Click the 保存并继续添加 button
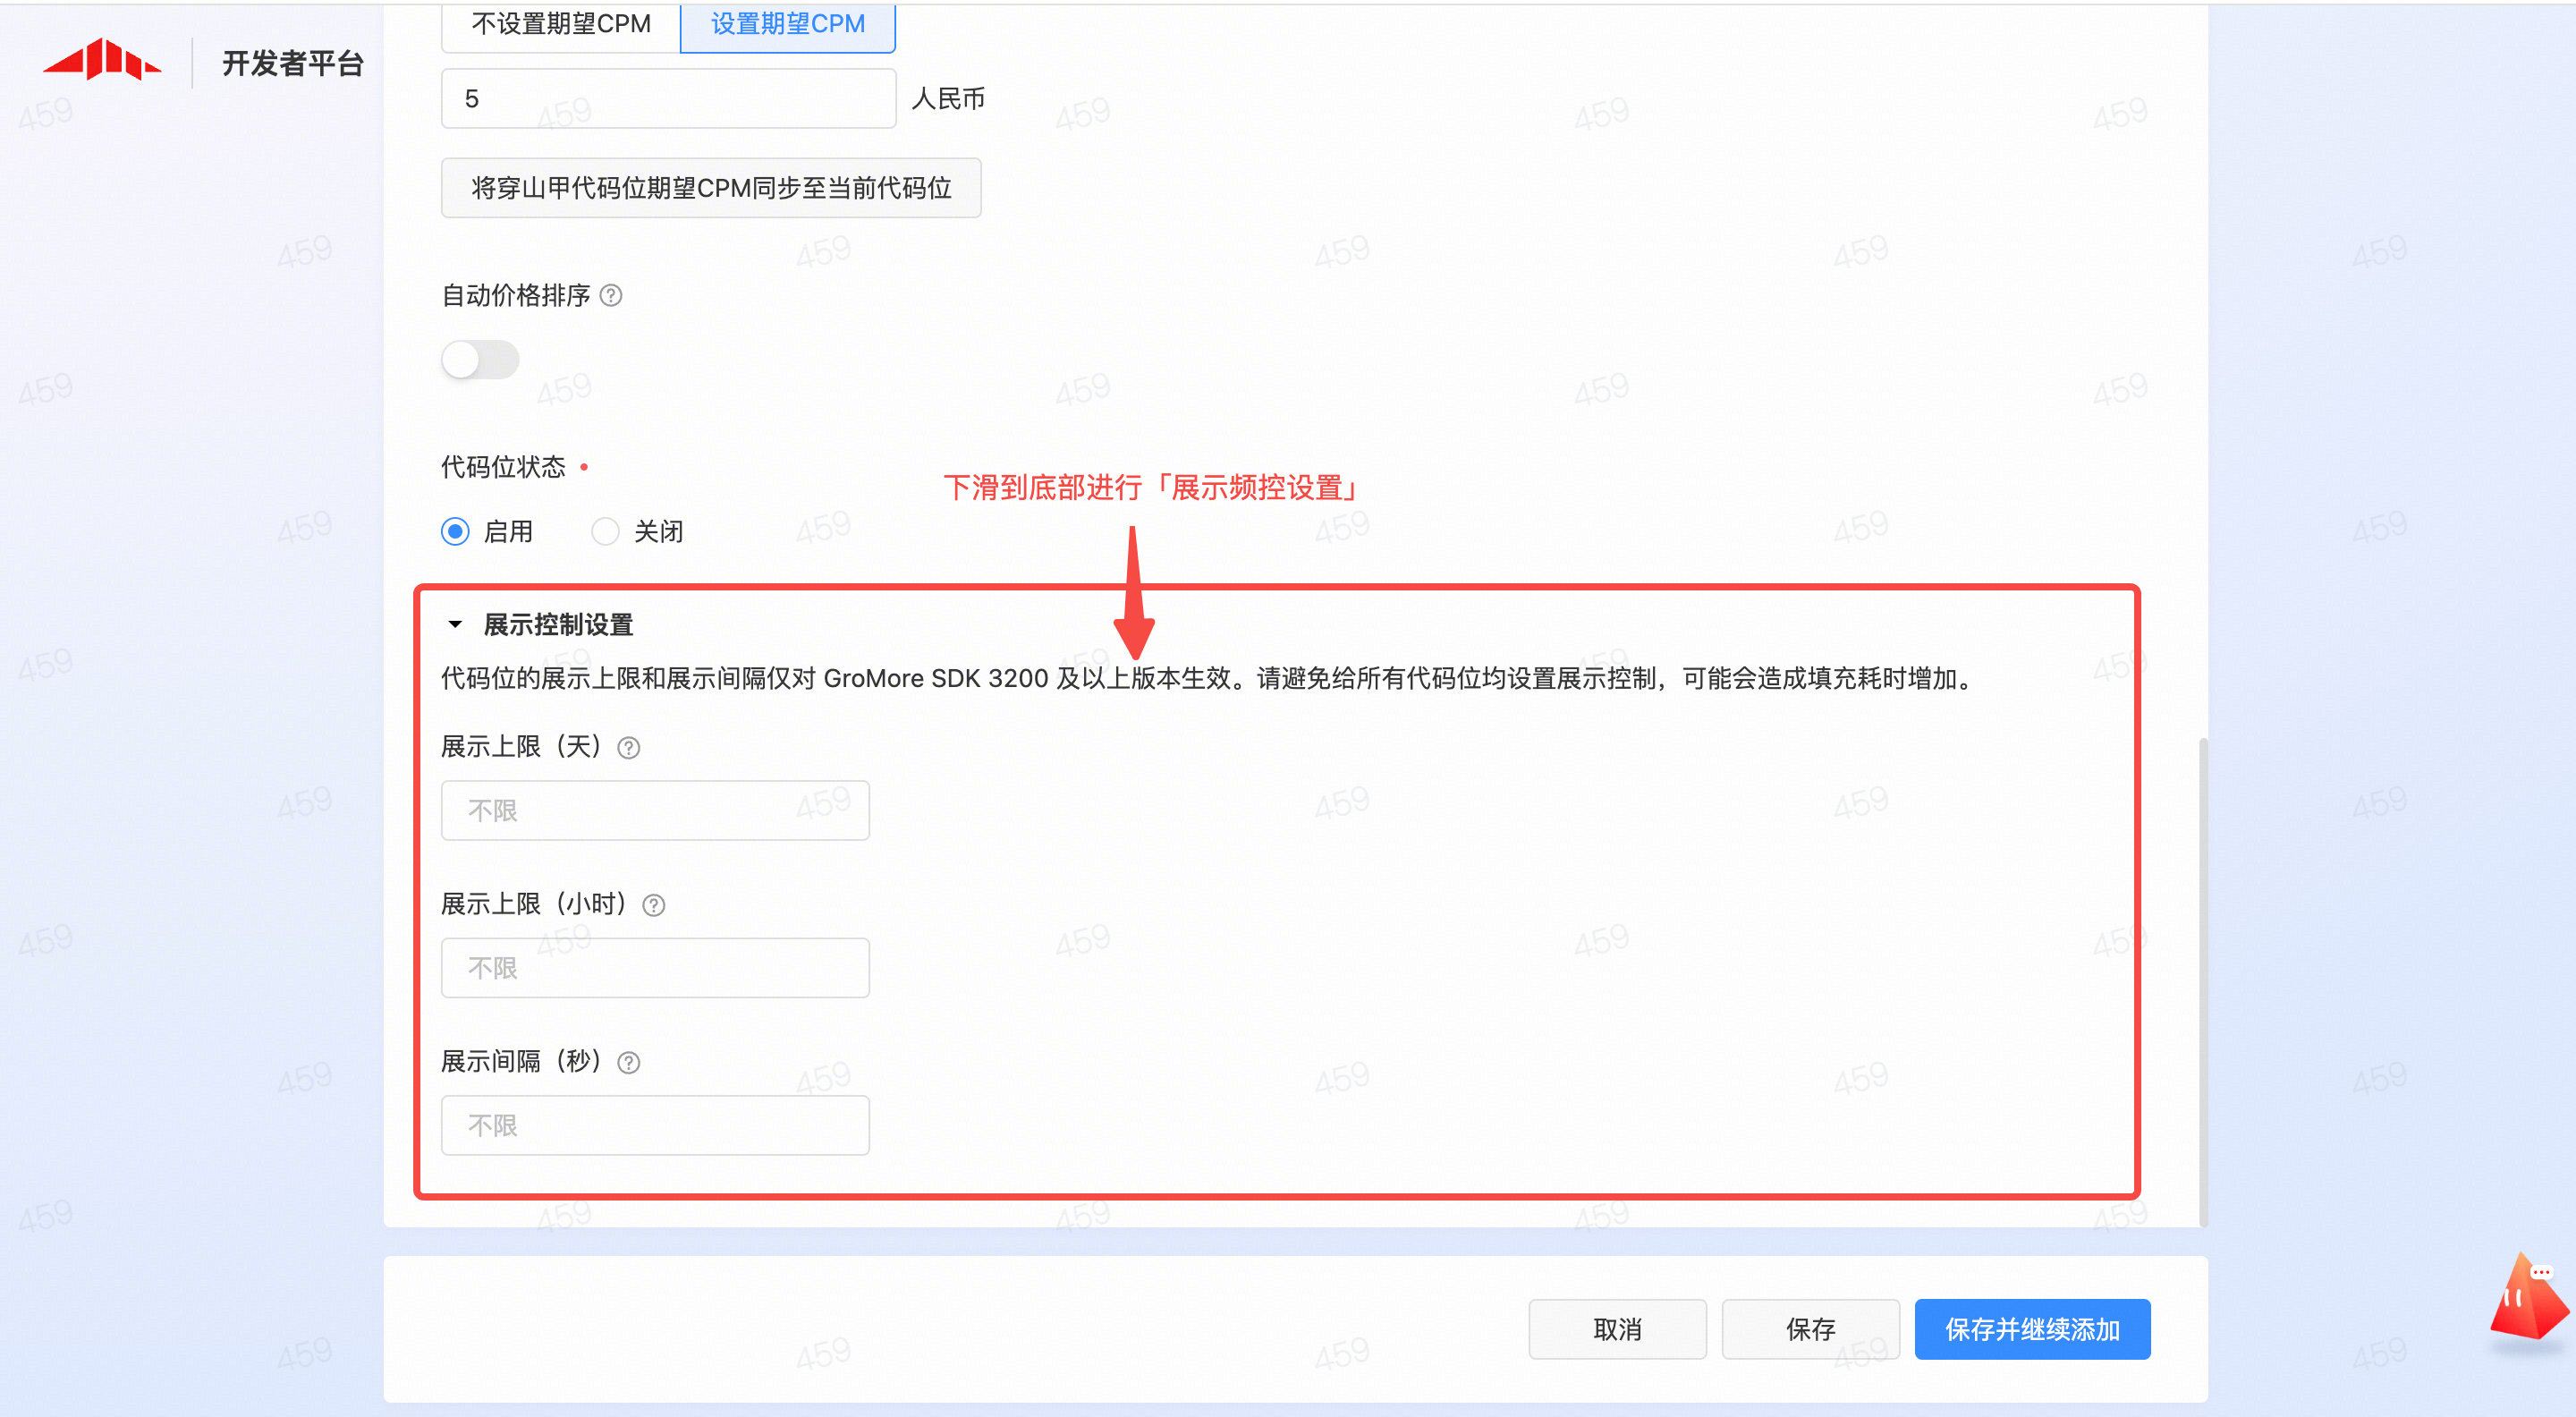This screenshot has width=2576, height=1417. 2032,1329
